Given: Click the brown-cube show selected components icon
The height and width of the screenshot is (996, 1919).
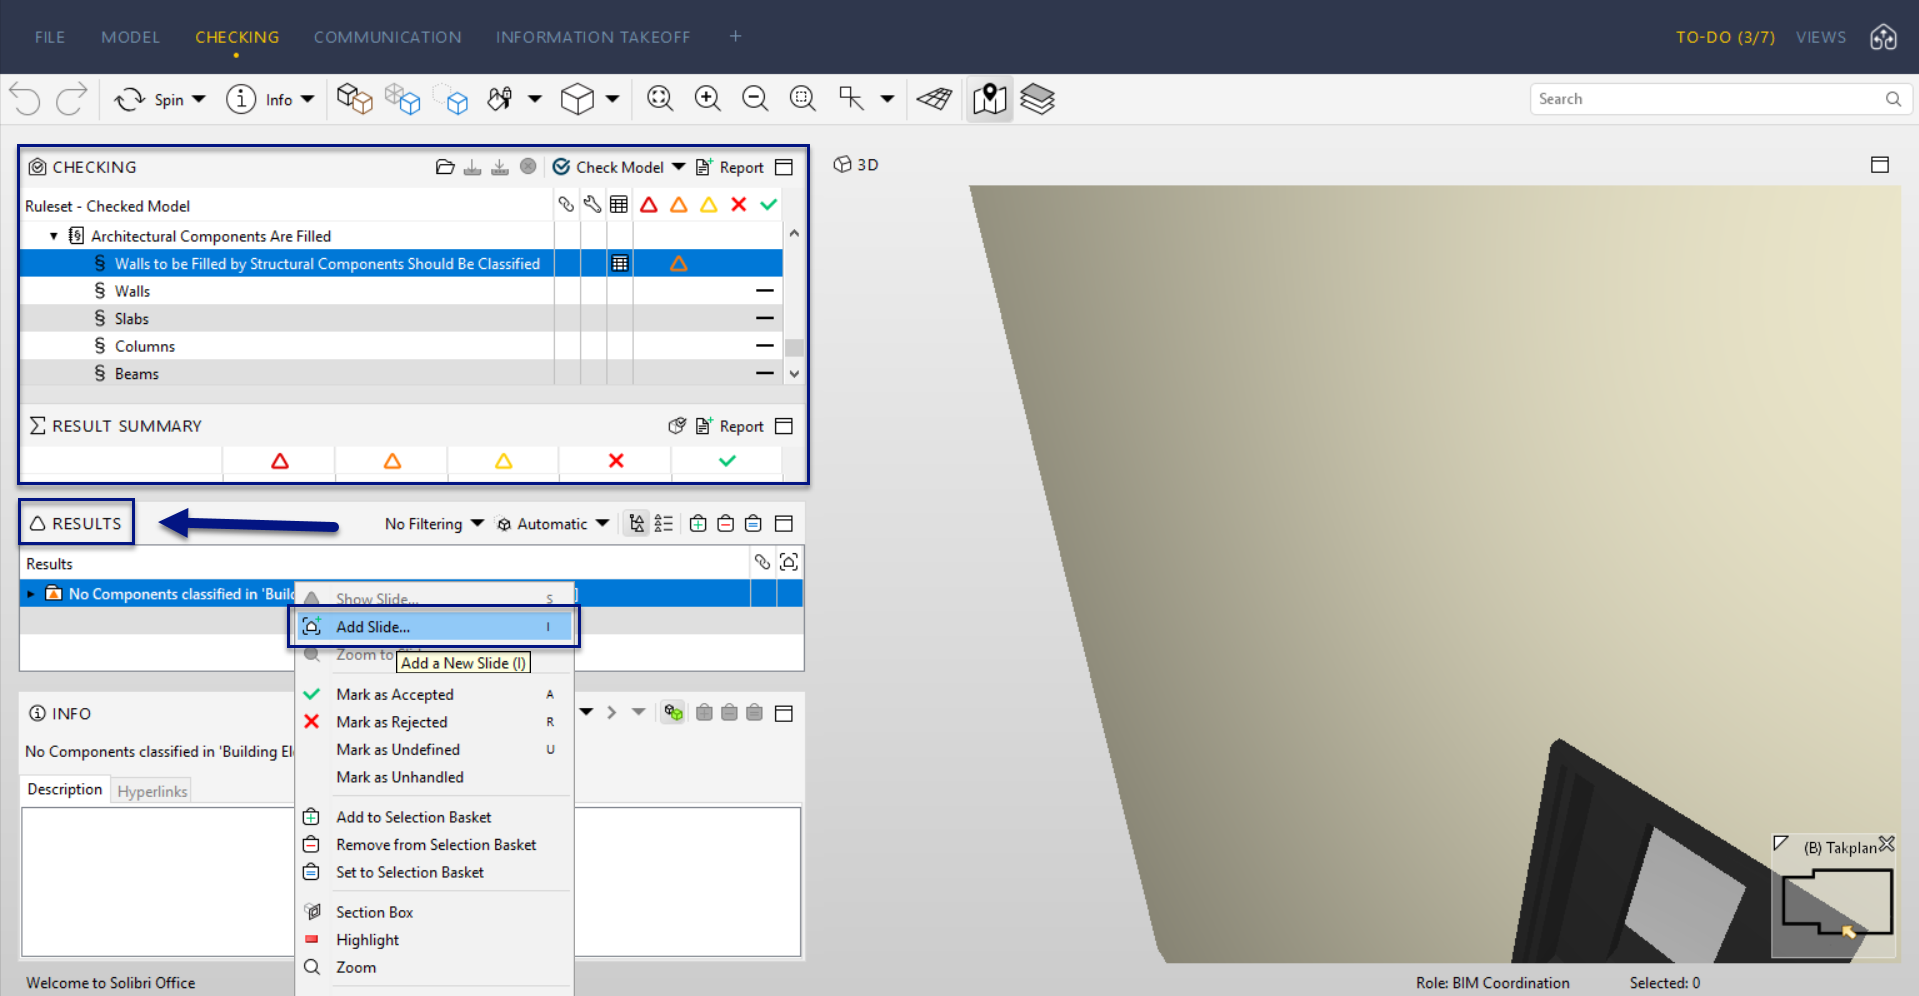Looking at the screenshot, I should (354, 99).
